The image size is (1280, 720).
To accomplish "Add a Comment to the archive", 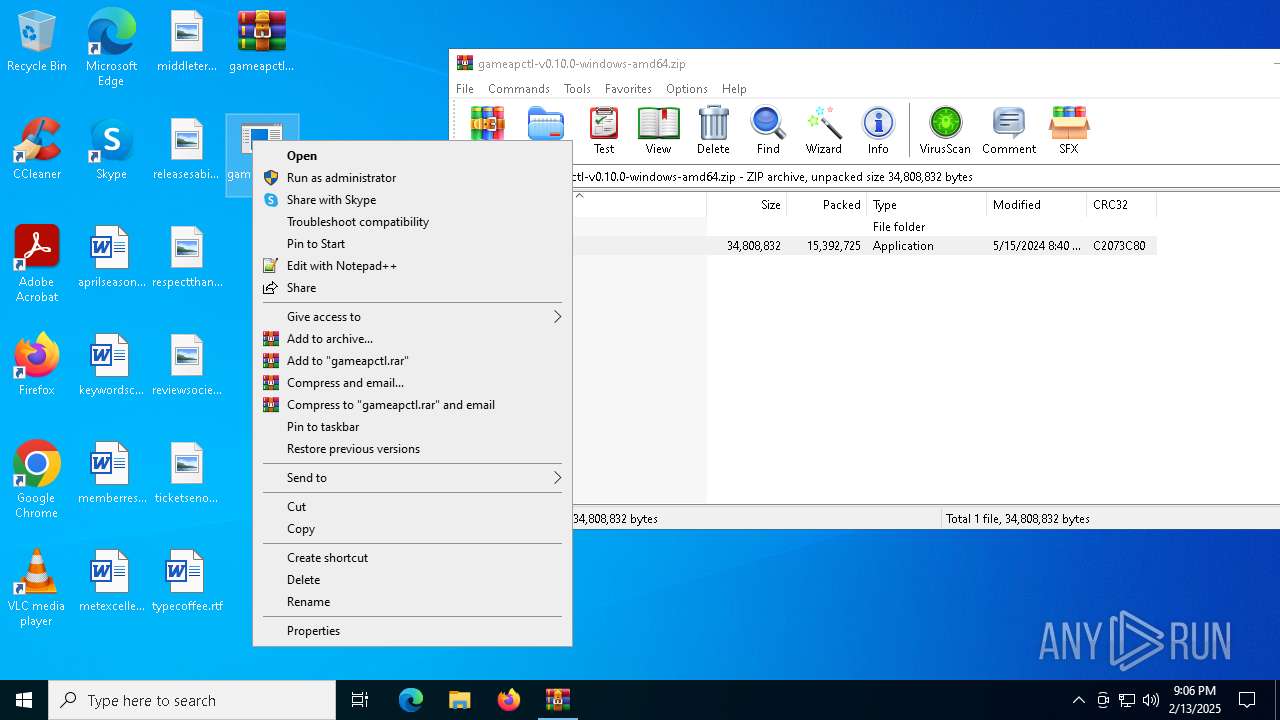I will tap(1008, 130).
